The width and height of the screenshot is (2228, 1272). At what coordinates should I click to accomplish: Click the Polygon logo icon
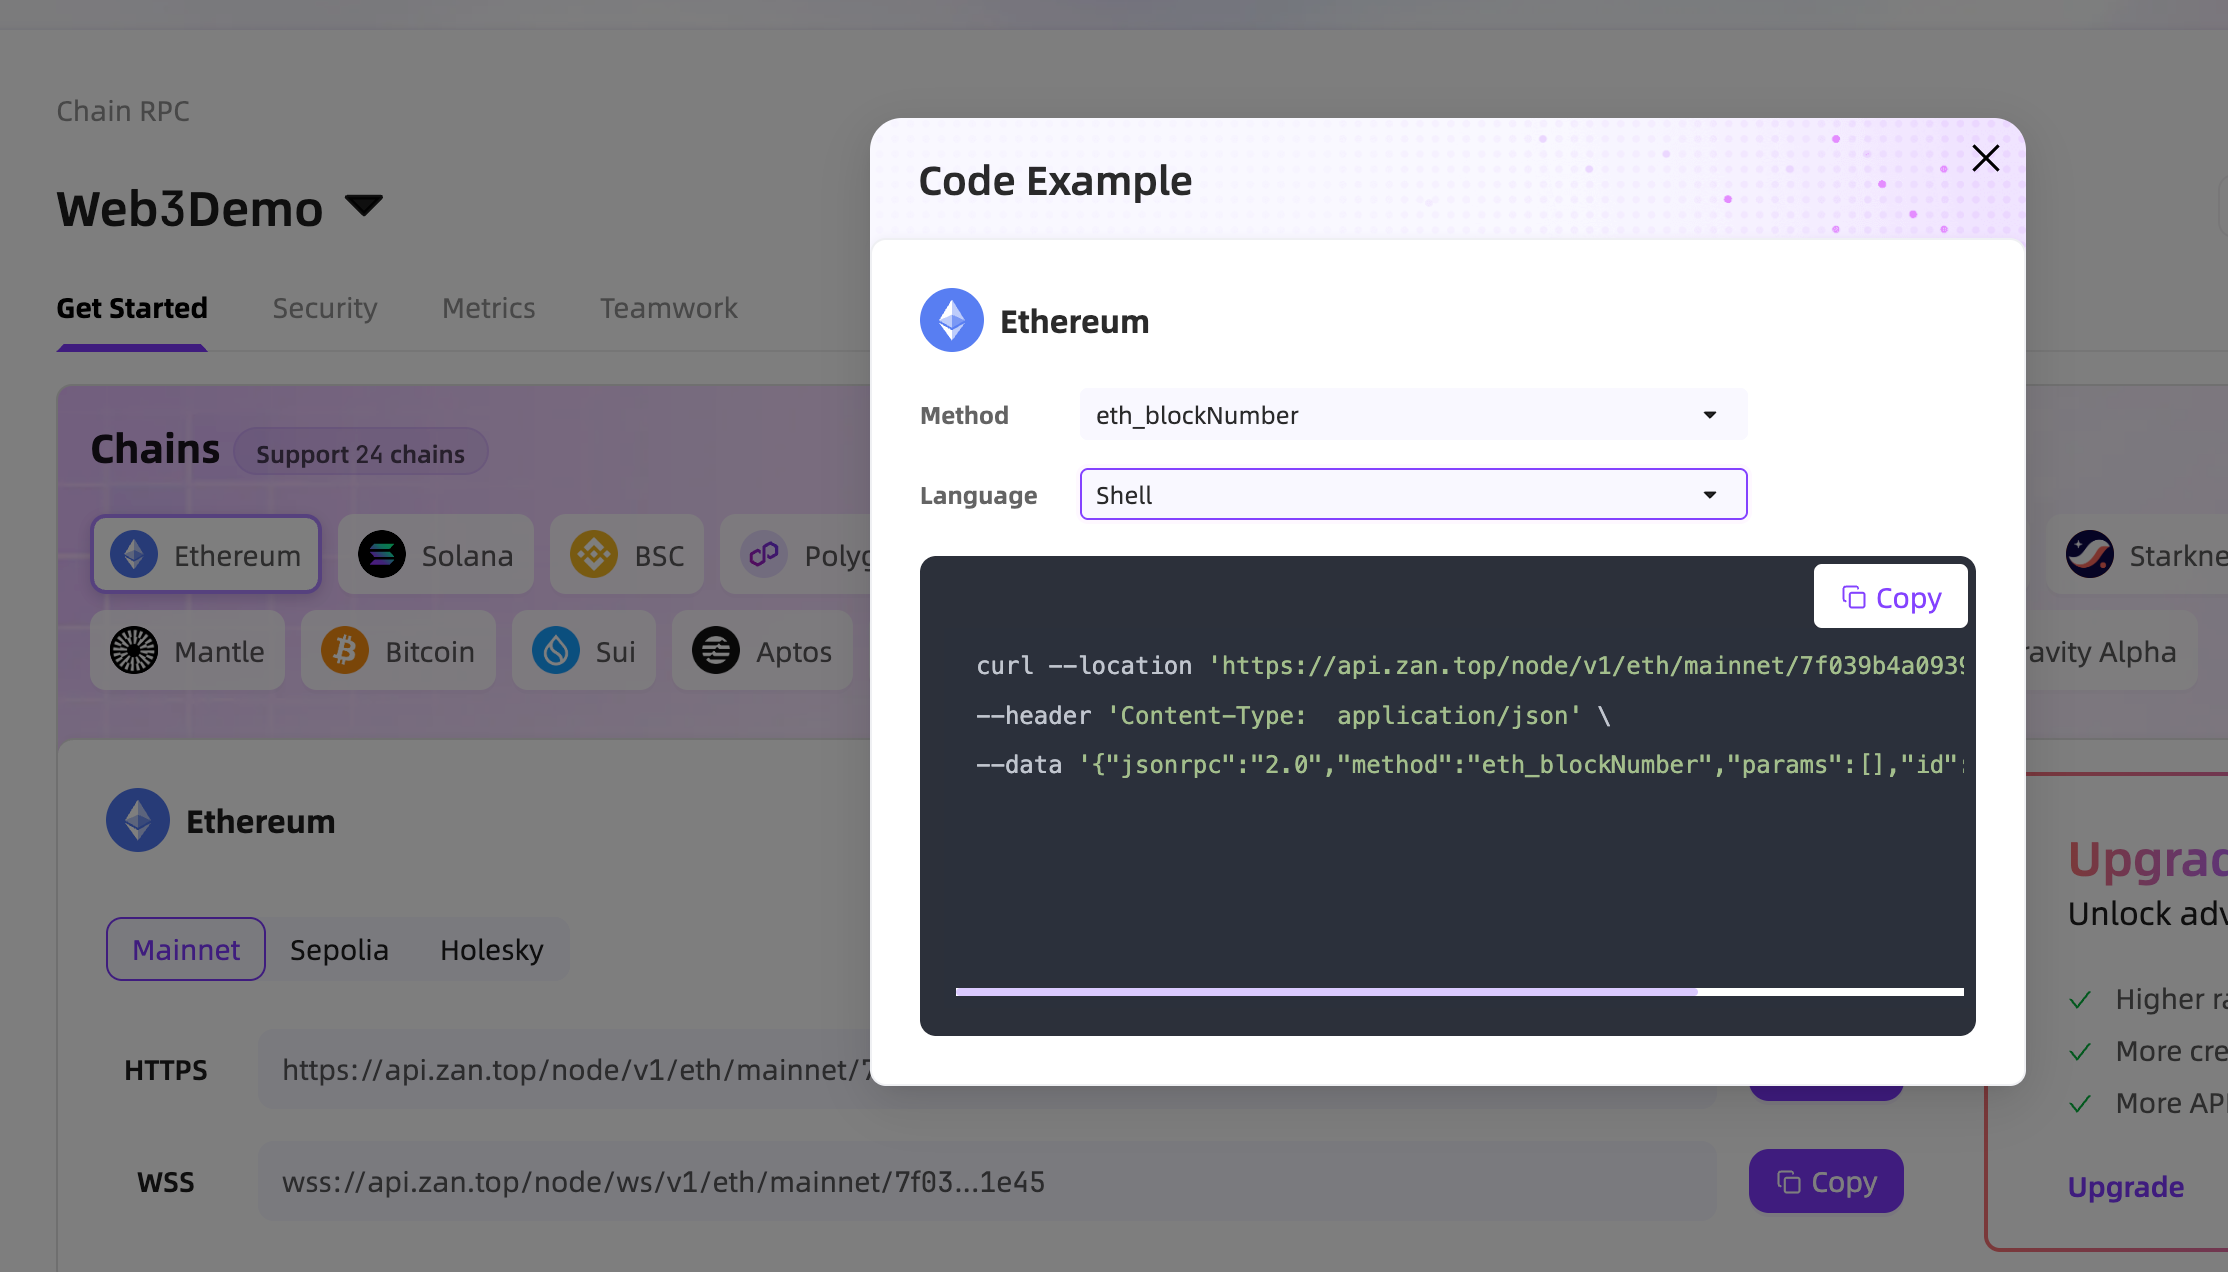pos(764,554)
